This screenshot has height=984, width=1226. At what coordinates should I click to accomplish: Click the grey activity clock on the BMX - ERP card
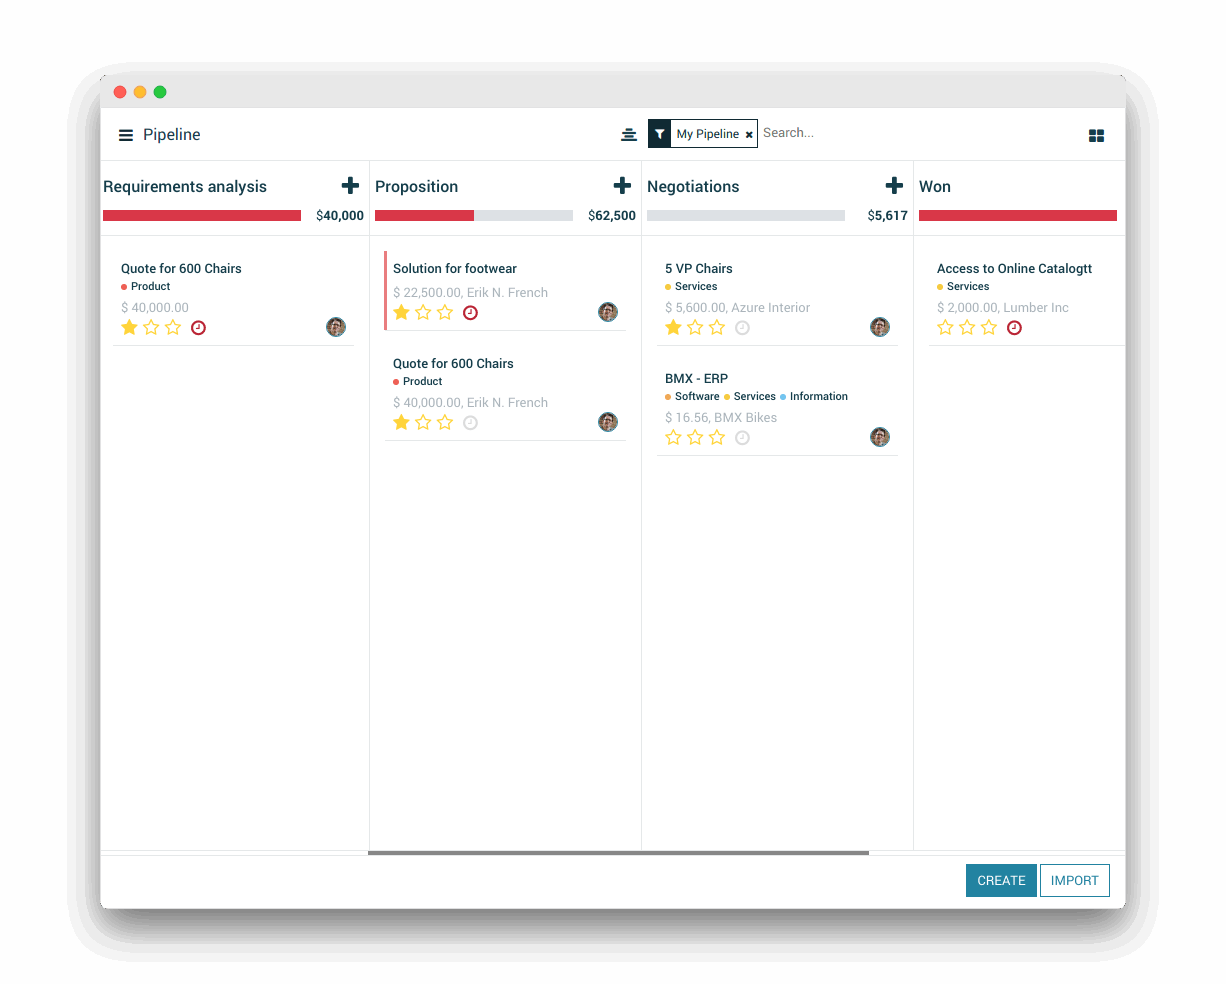742,438
